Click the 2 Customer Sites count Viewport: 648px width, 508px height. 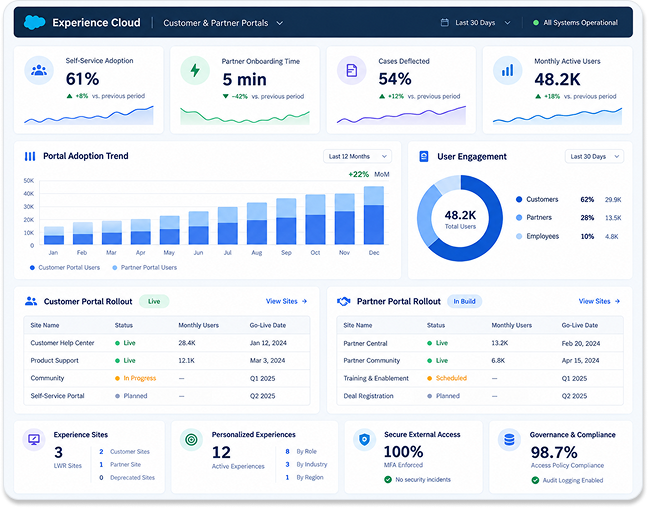coord(124,451)
